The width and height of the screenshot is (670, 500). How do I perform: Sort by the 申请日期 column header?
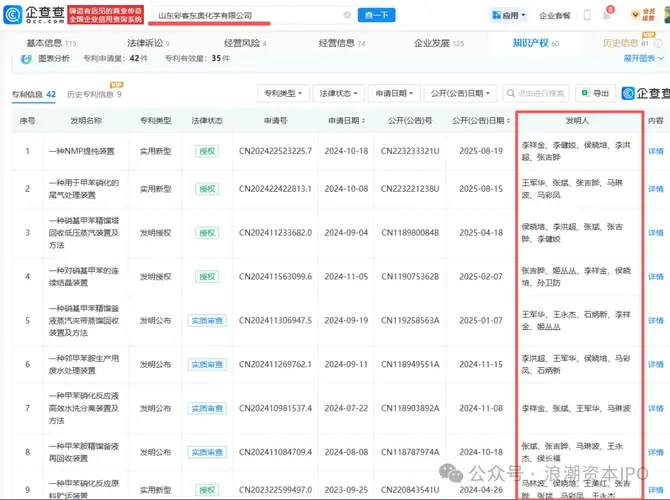pyautogui.click(x=347, y=121)
